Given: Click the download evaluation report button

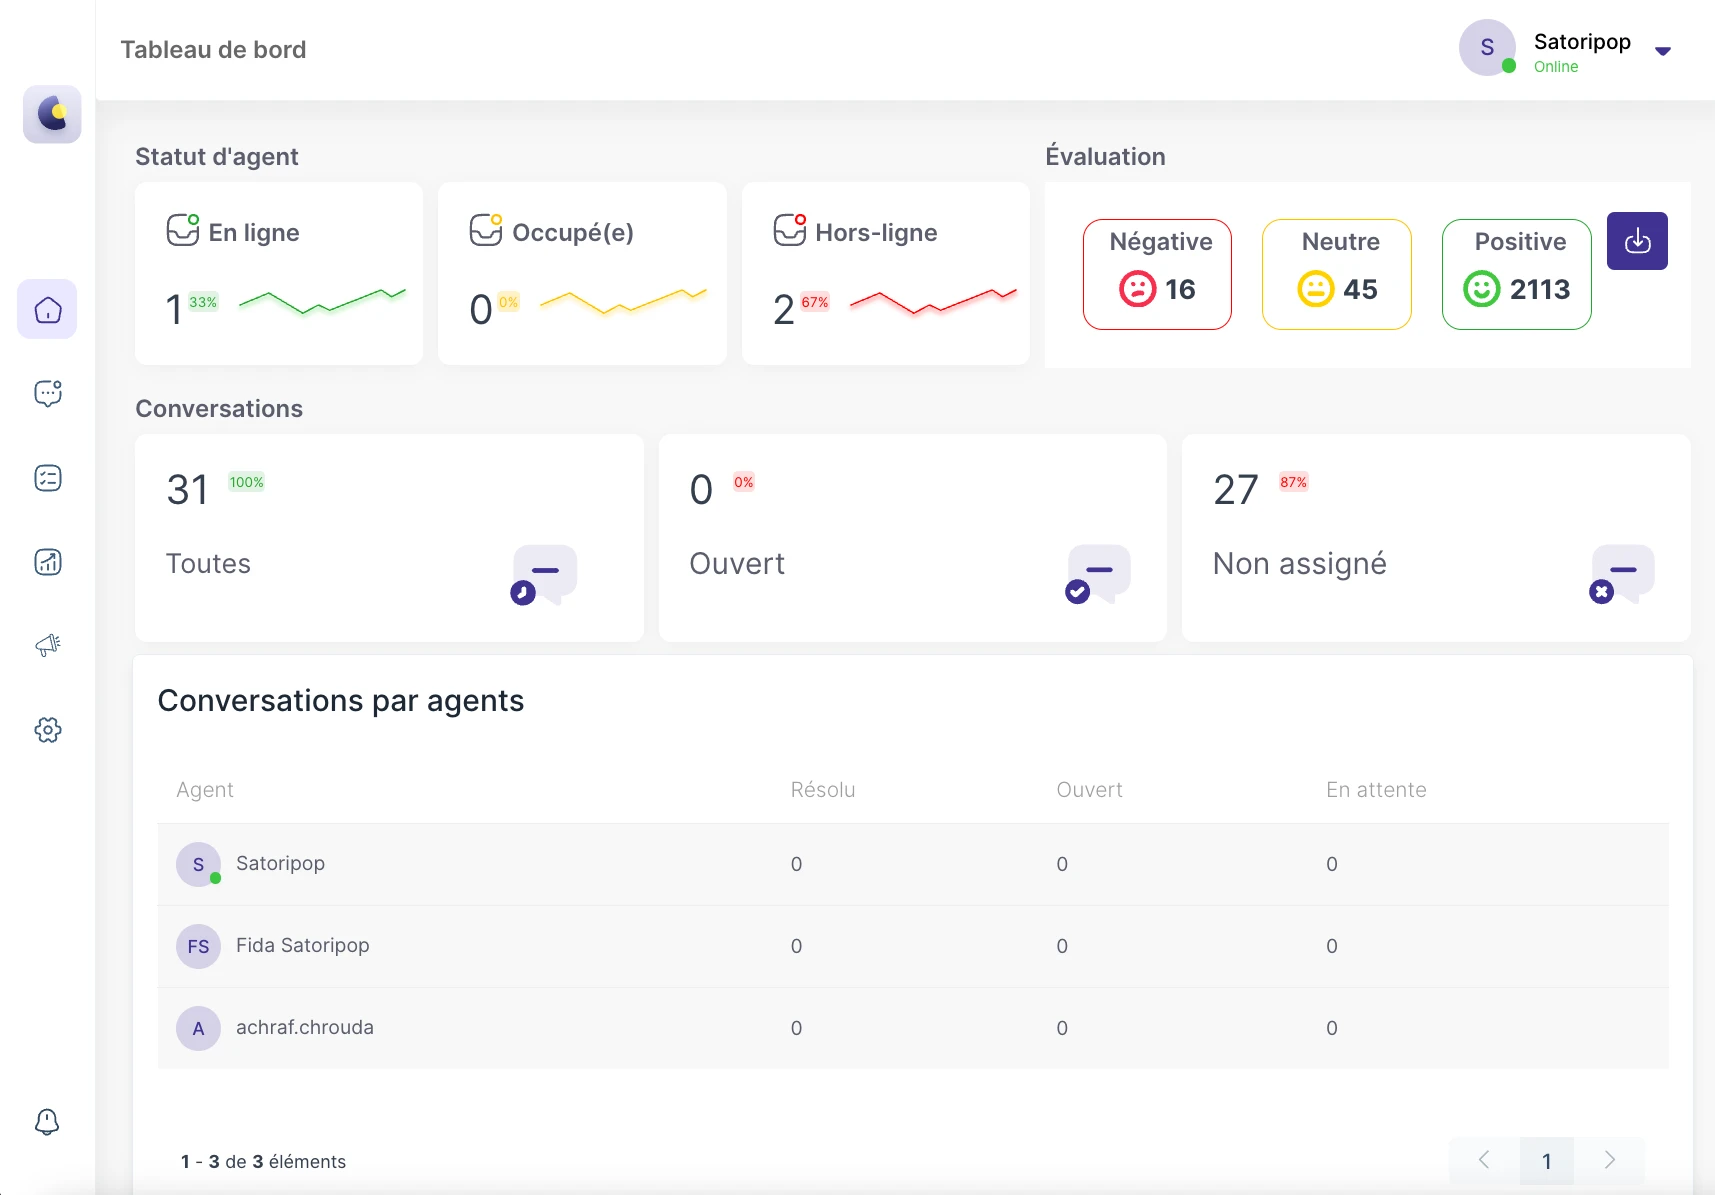Looking at the screenshot, I should click(x=1637, y=241).
